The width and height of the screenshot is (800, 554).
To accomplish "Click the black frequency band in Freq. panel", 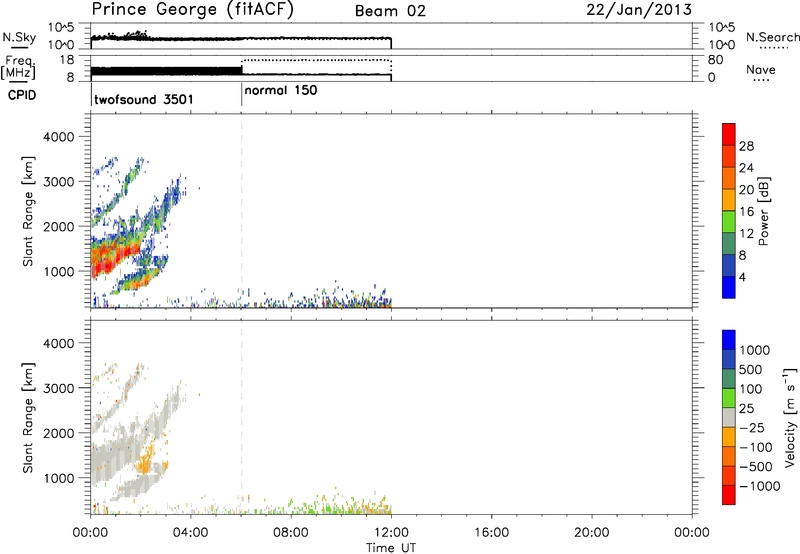I will click(x=166, y=71).
